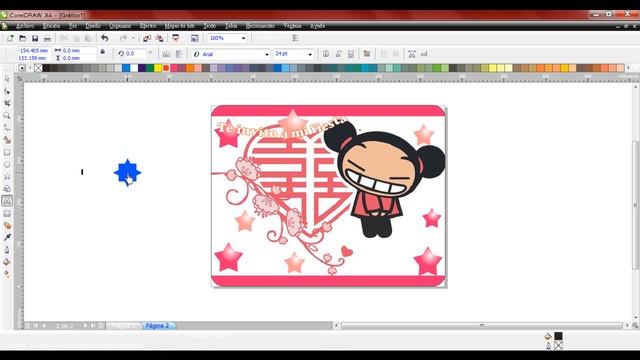Switch to the Página 2 tab

pyautogui.click(x=157, y=326)
